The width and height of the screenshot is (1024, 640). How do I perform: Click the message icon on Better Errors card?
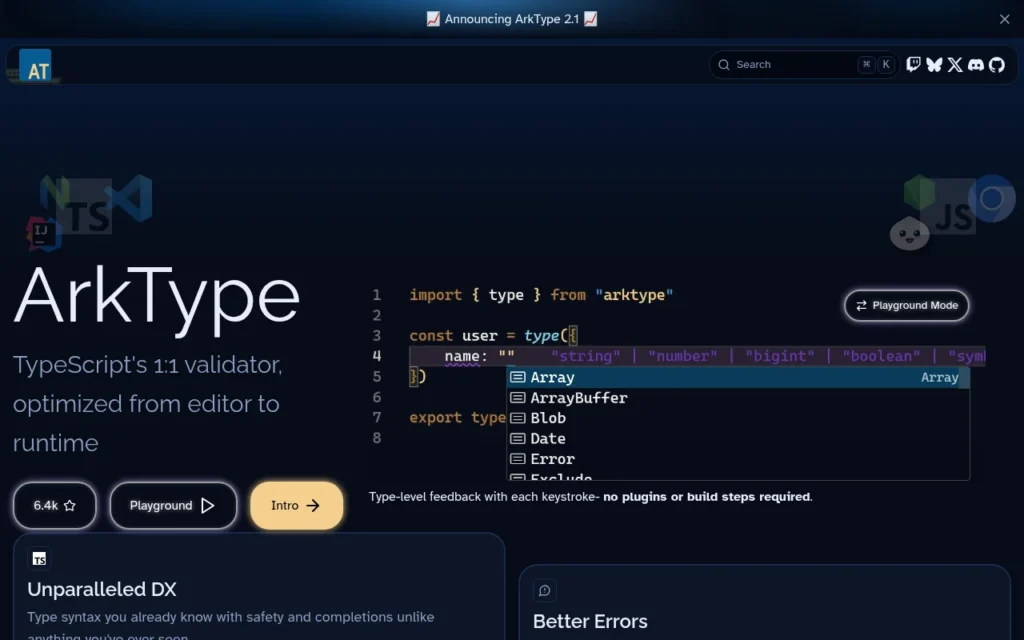pyautogui.click(x=545, y=591)
